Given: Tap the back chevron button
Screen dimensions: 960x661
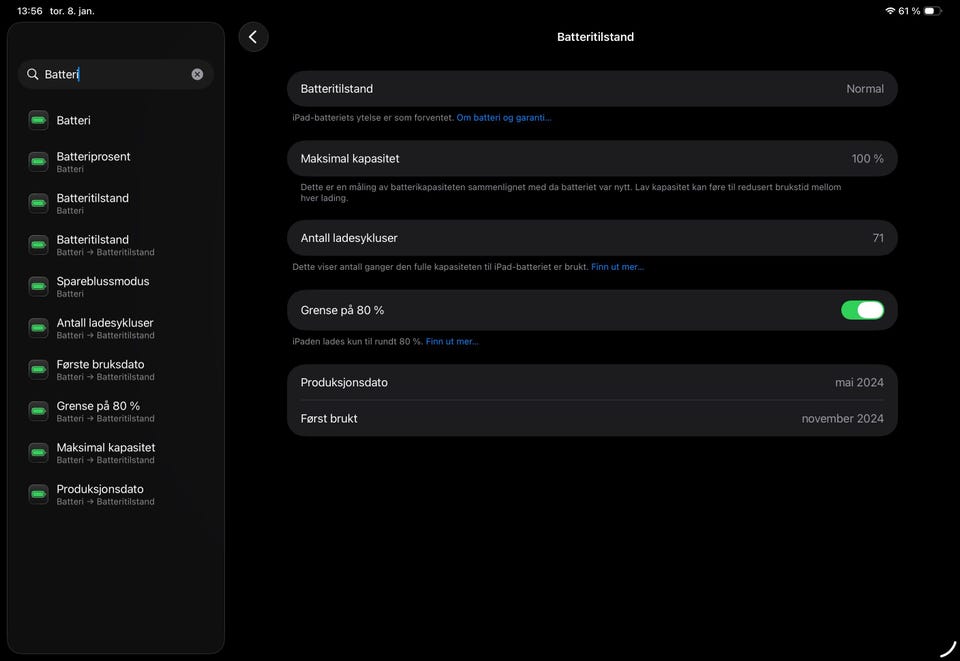Looking at the screenshot, I should [253, 37].
